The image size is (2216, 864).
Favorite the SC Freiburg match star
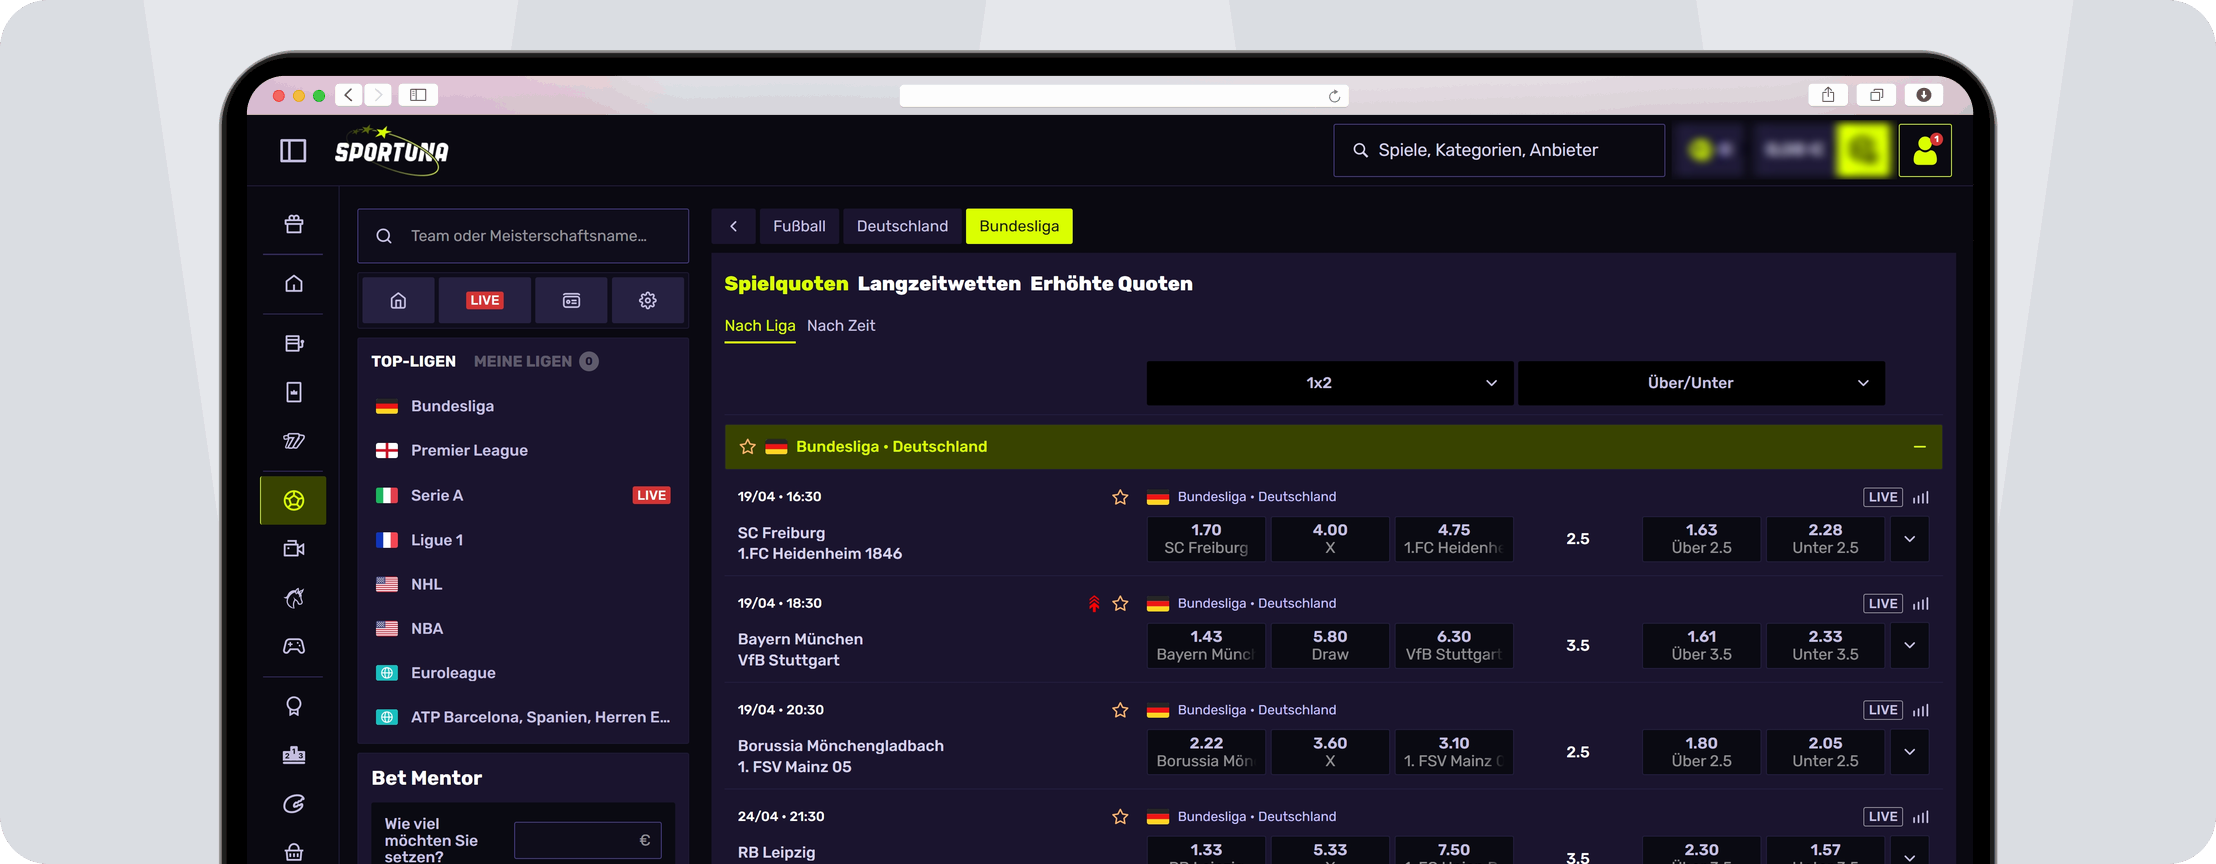(1120, 497)
